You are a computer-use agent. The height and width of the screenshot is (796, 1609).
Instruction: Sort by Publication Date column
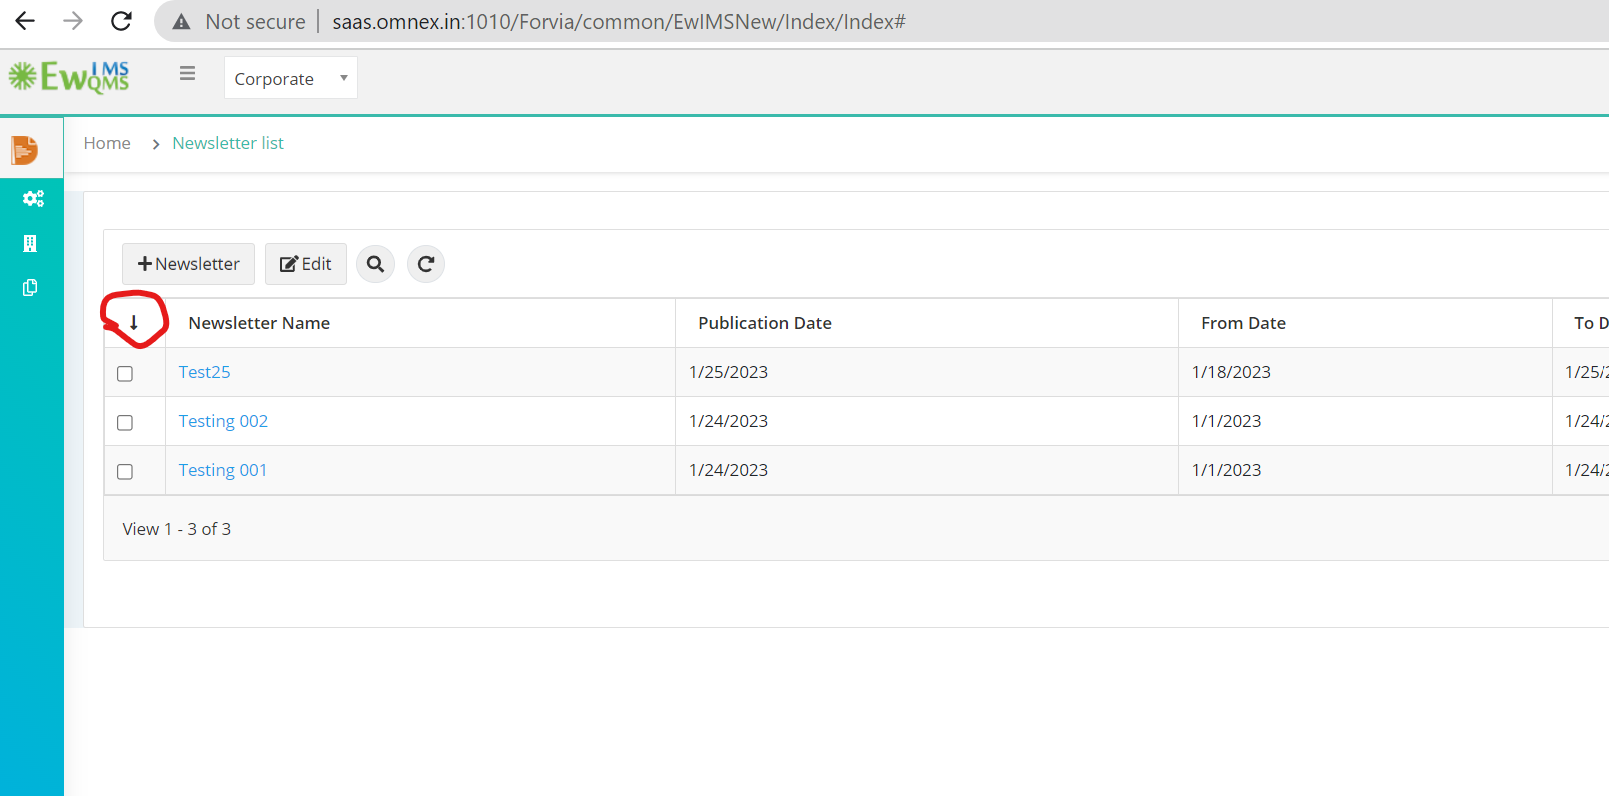pos(765,323)
